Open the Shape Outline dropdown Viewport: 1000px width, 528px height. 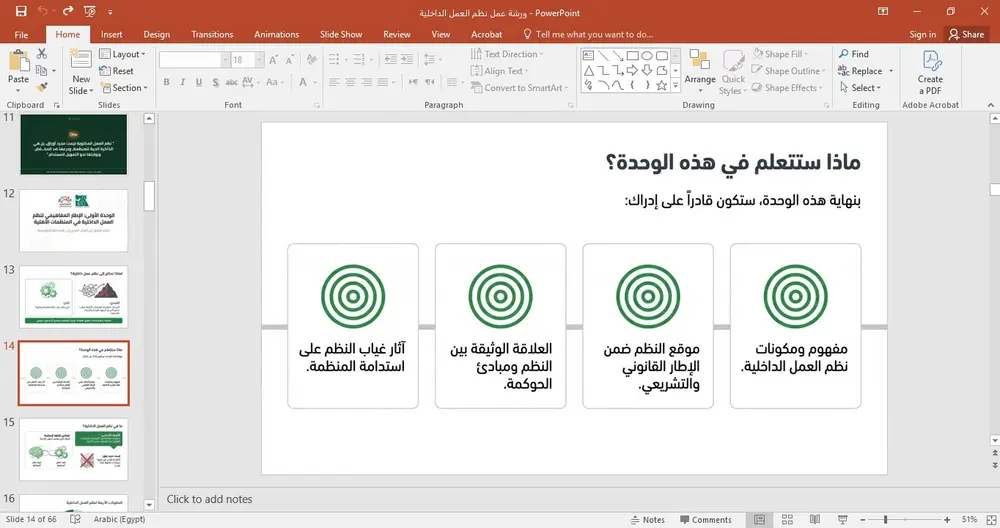click(788, 71)
